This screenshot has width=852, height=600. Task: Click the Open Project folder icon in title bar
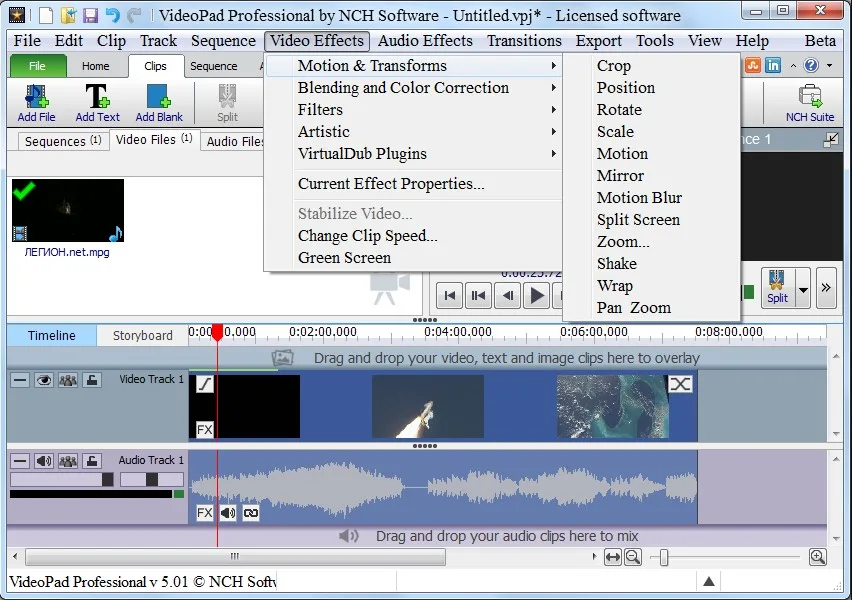coord(68,15)
